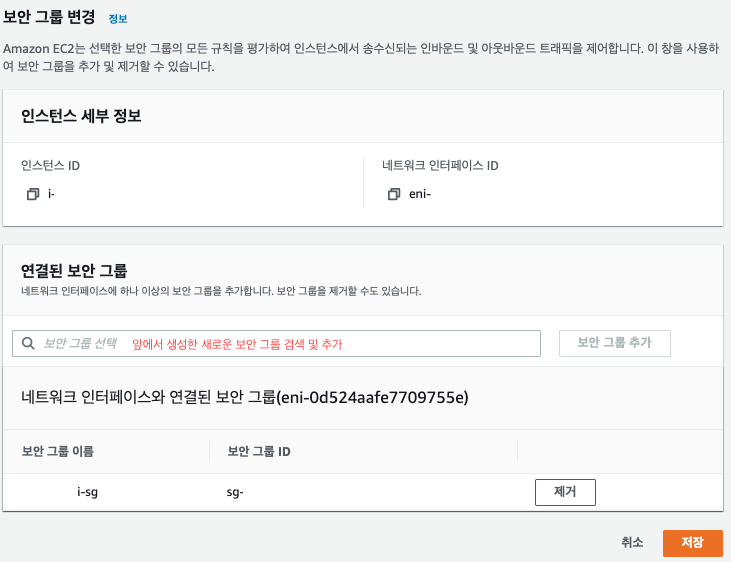The height and width of the screenshot is (562, 731).
Task: Click the 네트워크 인터페이스 ID label
Action: click(441, 166)
